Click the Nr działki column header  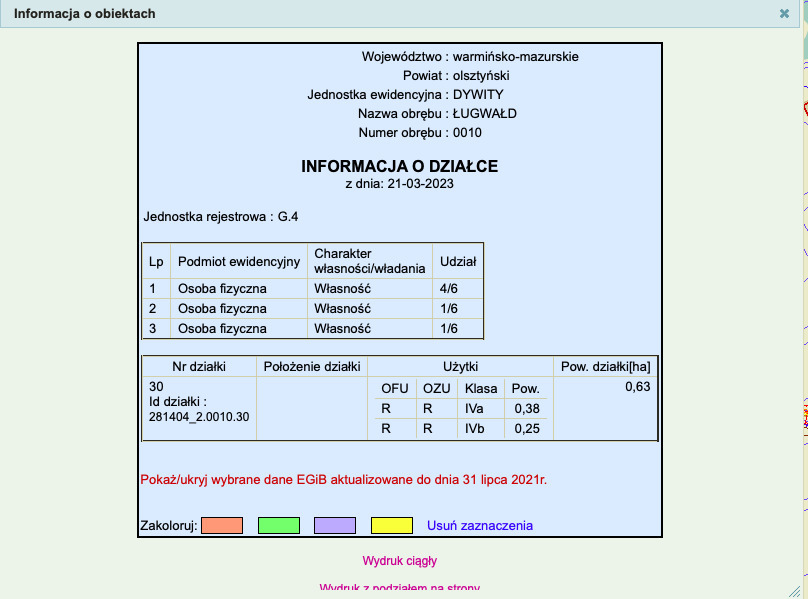point(199,366)
